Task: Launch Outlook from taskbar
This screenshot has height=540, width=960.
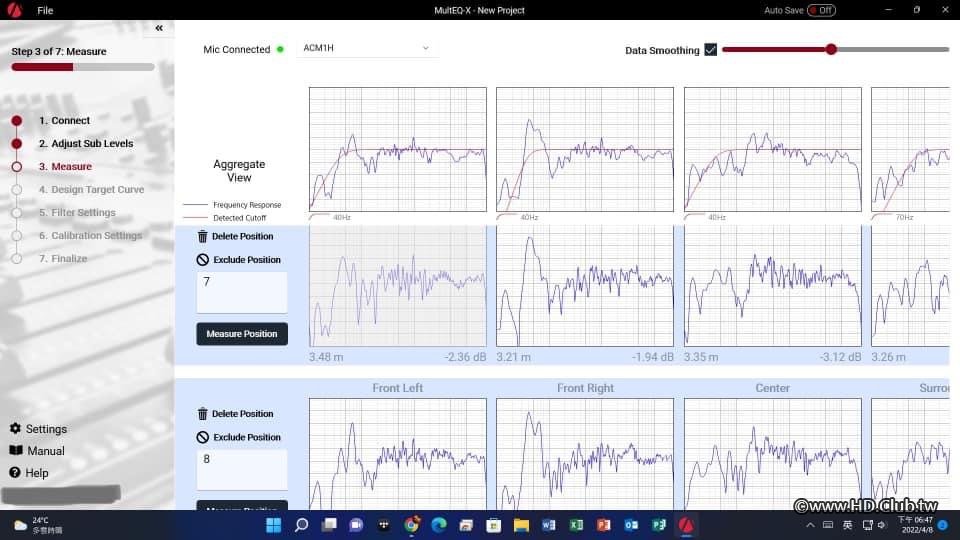Action: point(631,525)
